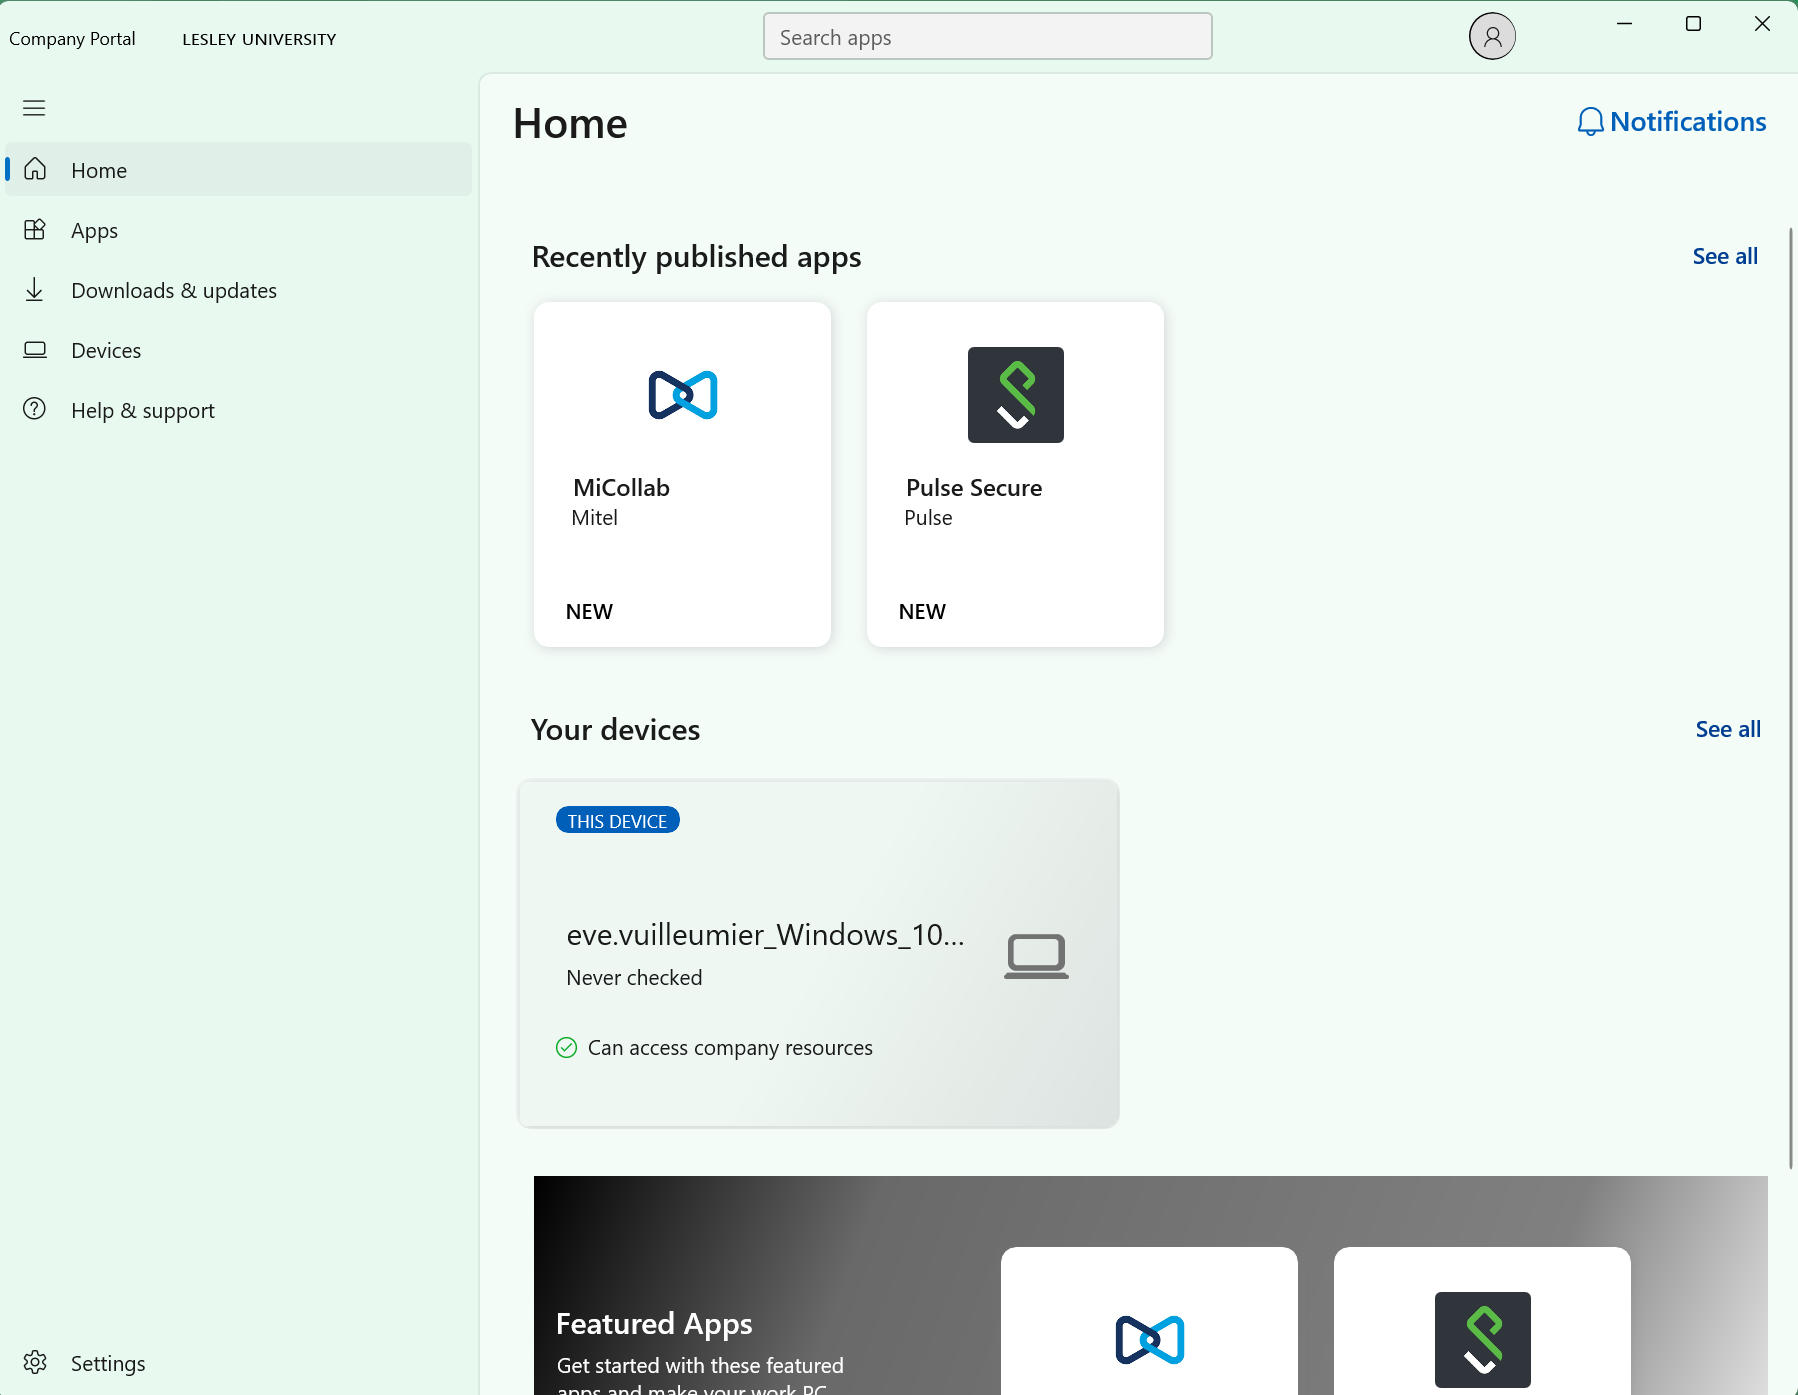Click MiCollab logo in recently published

683,395
